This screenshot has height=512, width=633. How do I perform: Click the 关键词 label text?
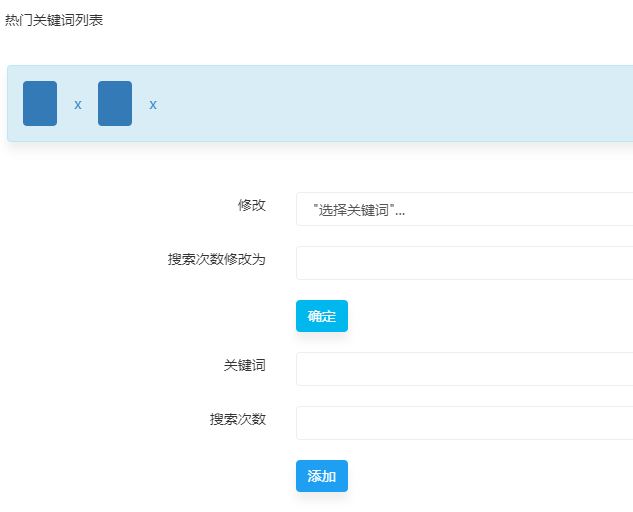[244, 365]
